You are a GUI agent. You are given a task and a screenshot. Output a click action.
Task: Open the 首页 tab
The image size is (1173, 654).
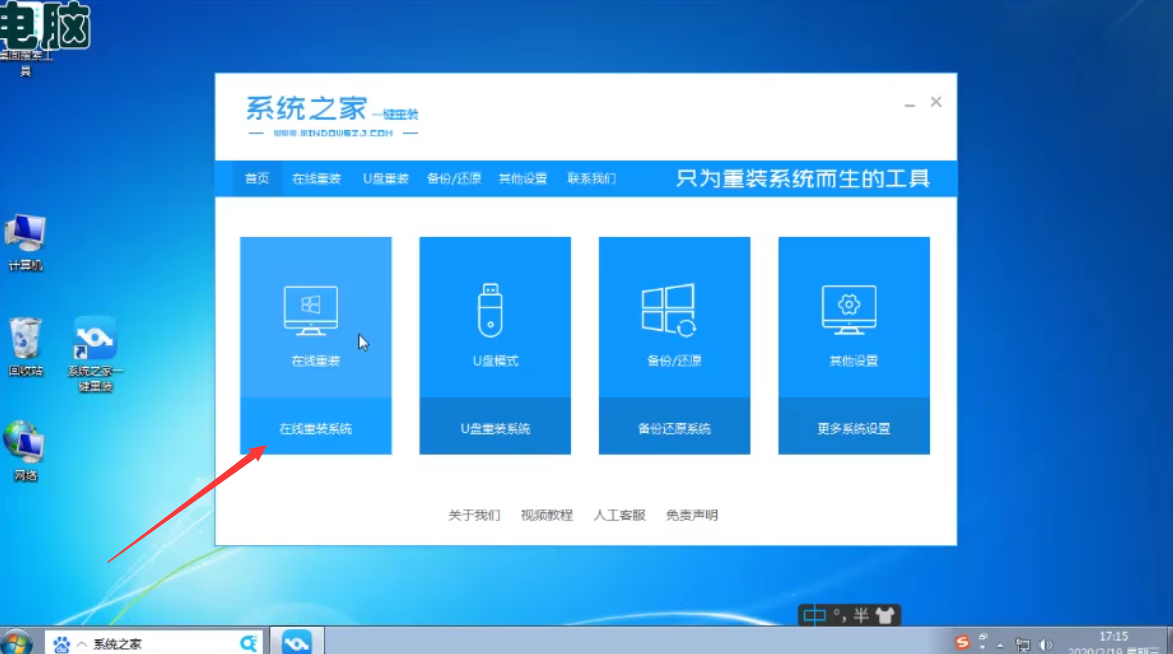(257, 178)
